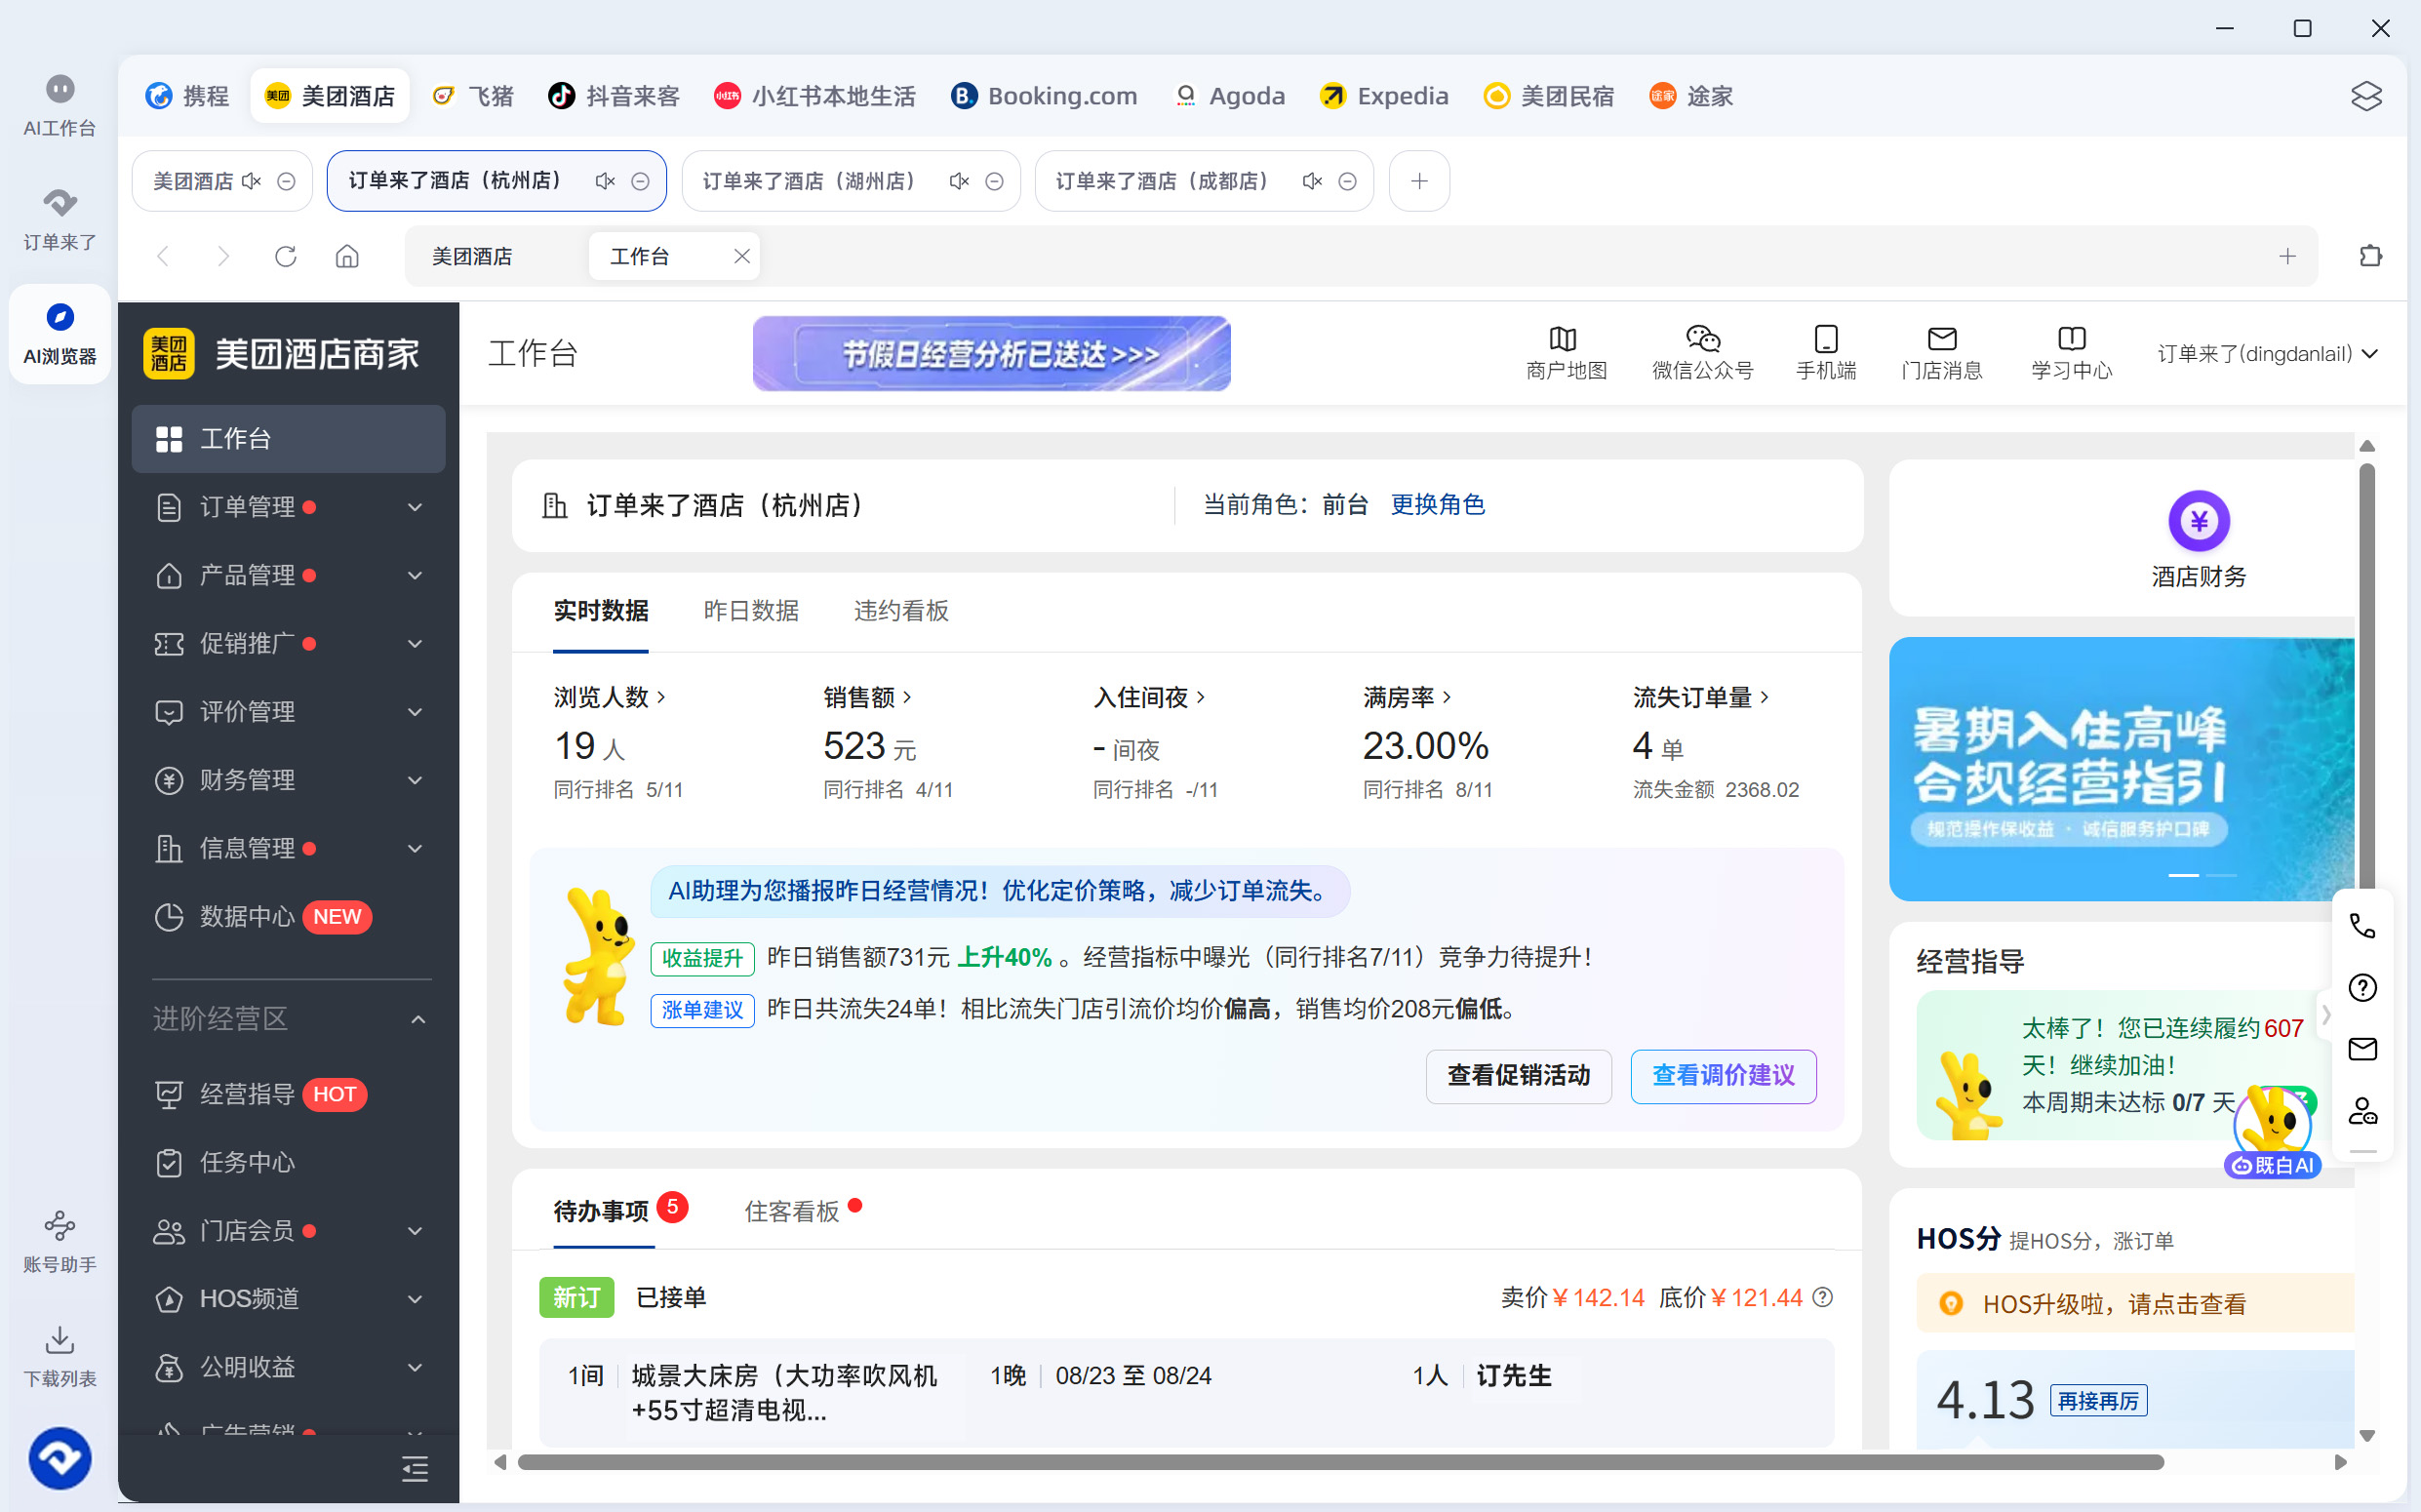Open 学习中心 in the header
The image size is (2421, 1512).
[x=2071, y=353]
